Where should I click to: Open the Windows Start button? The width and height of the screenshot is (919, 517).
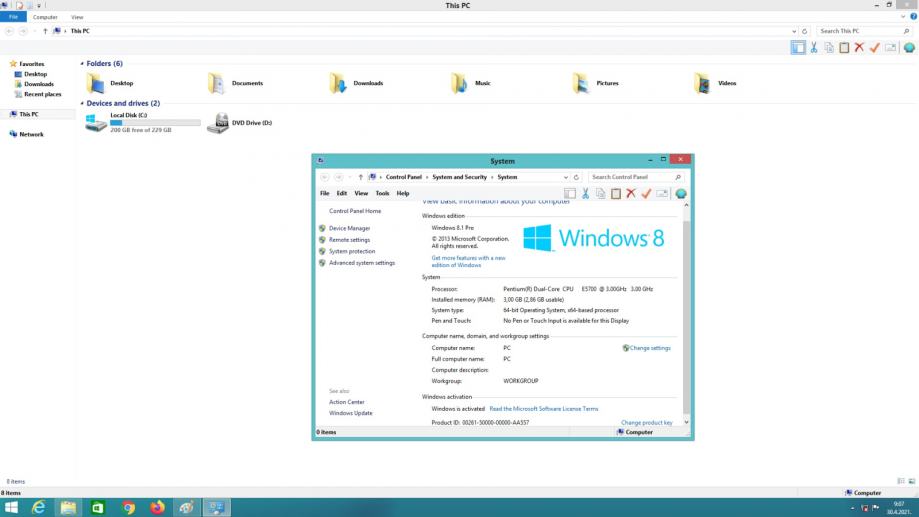(x=11, y=507)
